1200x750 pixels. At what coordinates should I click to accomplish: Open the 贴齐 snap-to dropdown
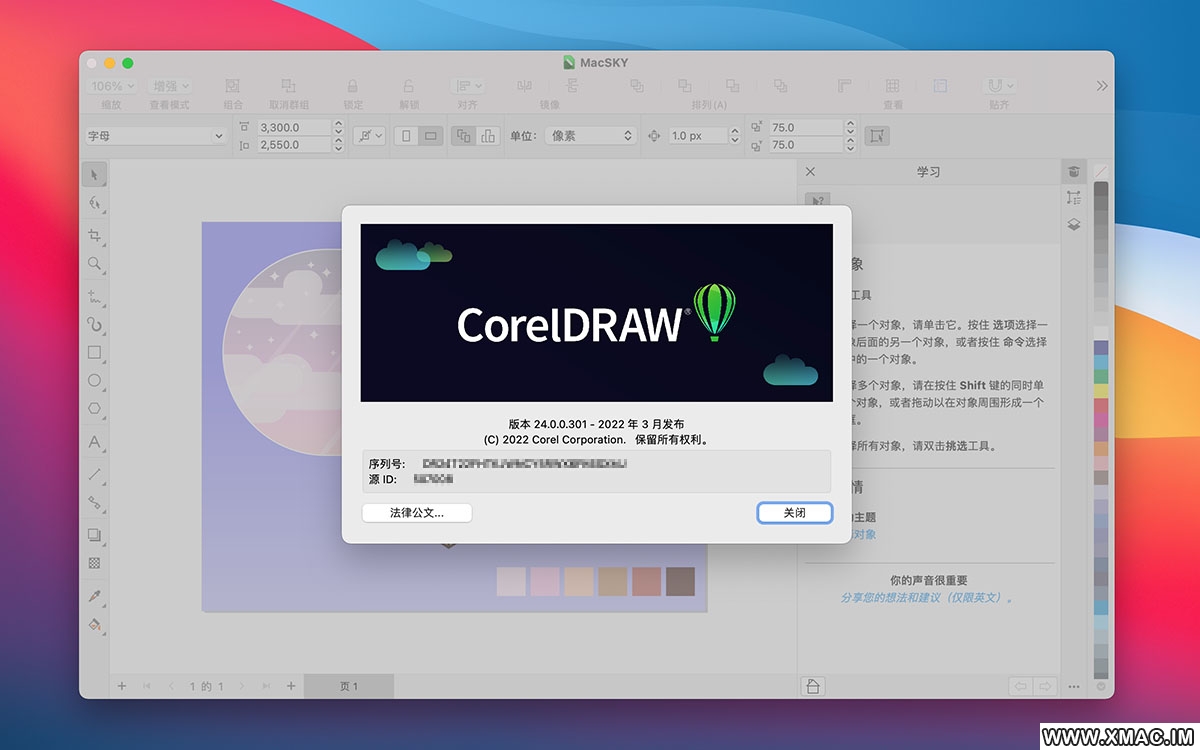(x=999, y=86)
